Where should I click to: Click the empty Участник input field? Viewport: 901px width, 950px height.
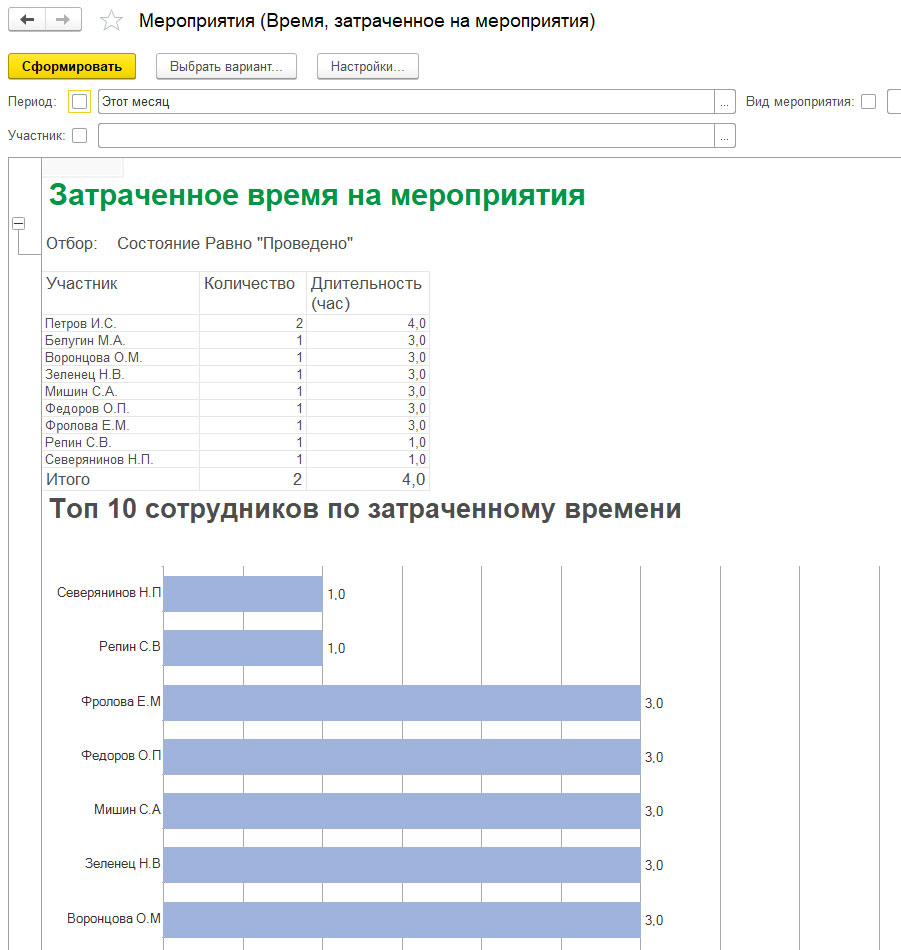click(405, 135)
